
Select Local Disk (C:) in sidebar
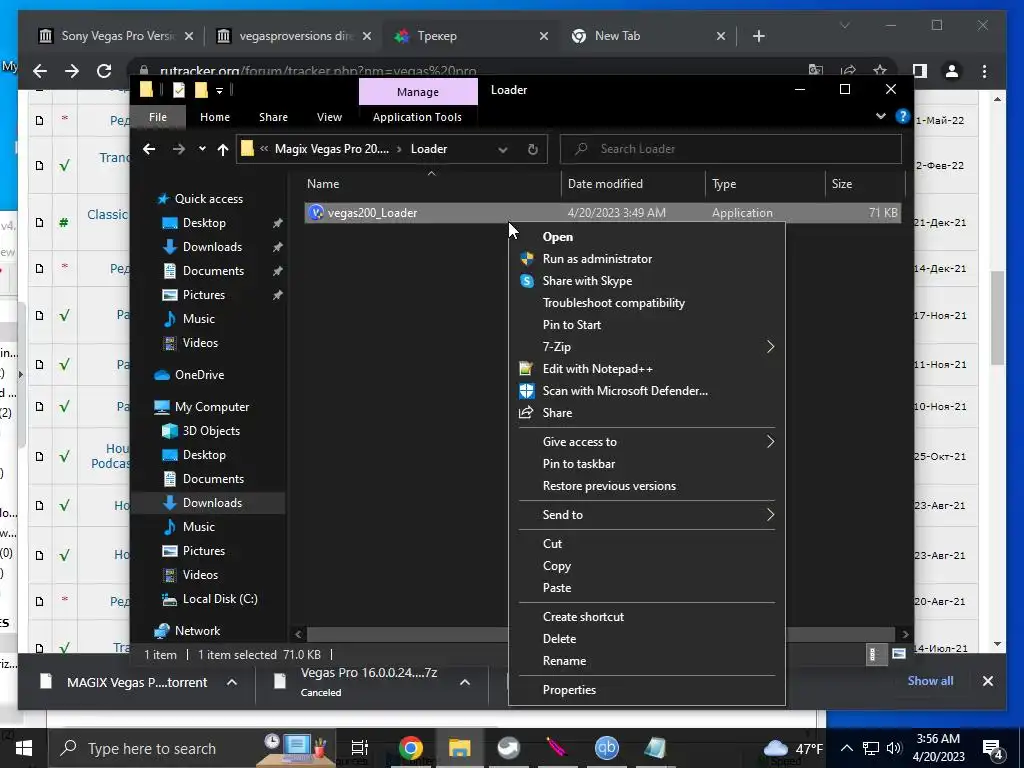click(x=219, y=599)
